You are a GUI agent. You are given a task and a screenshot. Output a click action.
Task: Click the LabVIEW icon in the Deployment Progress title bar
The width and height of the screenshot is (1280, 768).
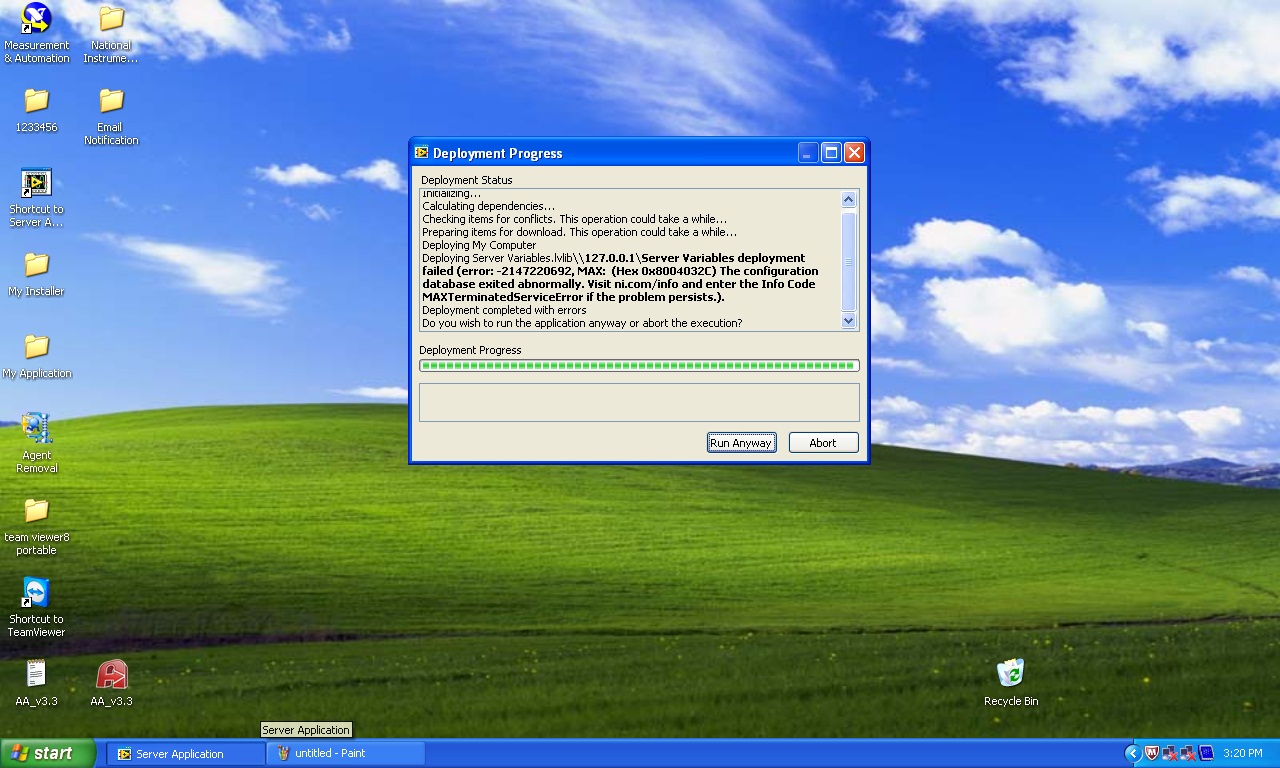422,153
